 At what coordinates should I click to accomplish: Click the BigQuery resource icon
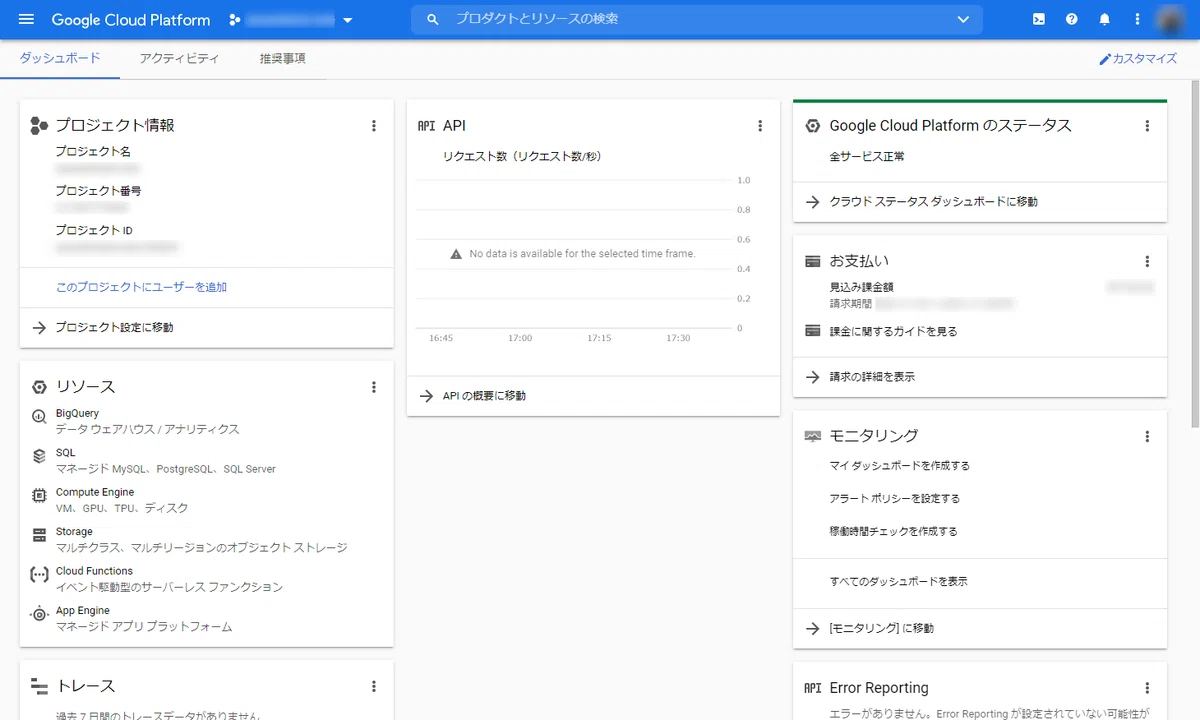(x=39, y=417)
